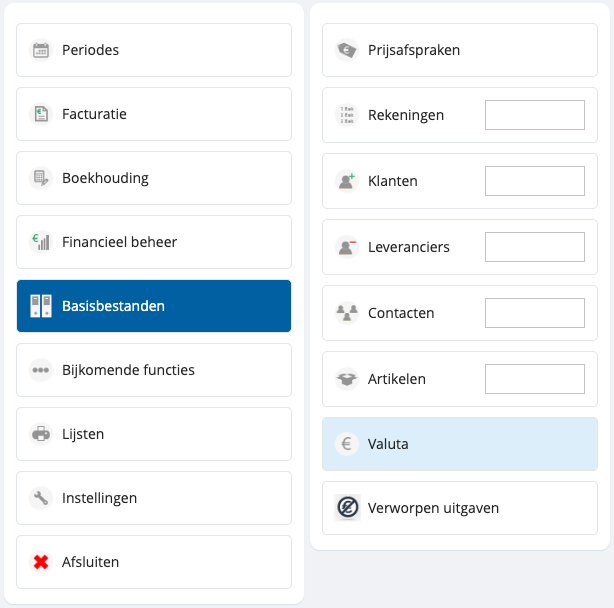
Task: Open the Basisbestanden menu
Action: pyautogui.click(x=154, y=306)
